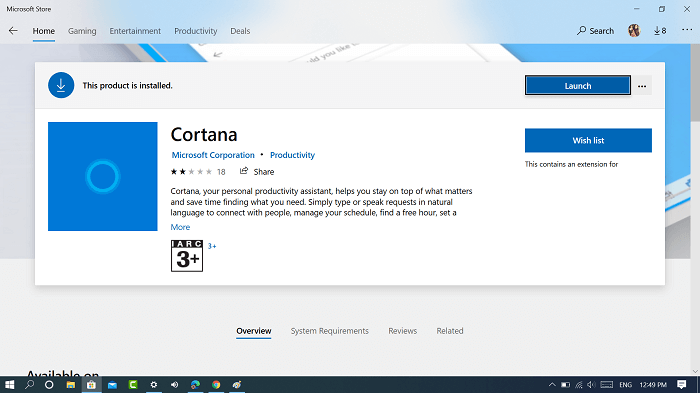Open the 3+ age rating link
Screen dimensions: 700x393
(x=212, y=246)
